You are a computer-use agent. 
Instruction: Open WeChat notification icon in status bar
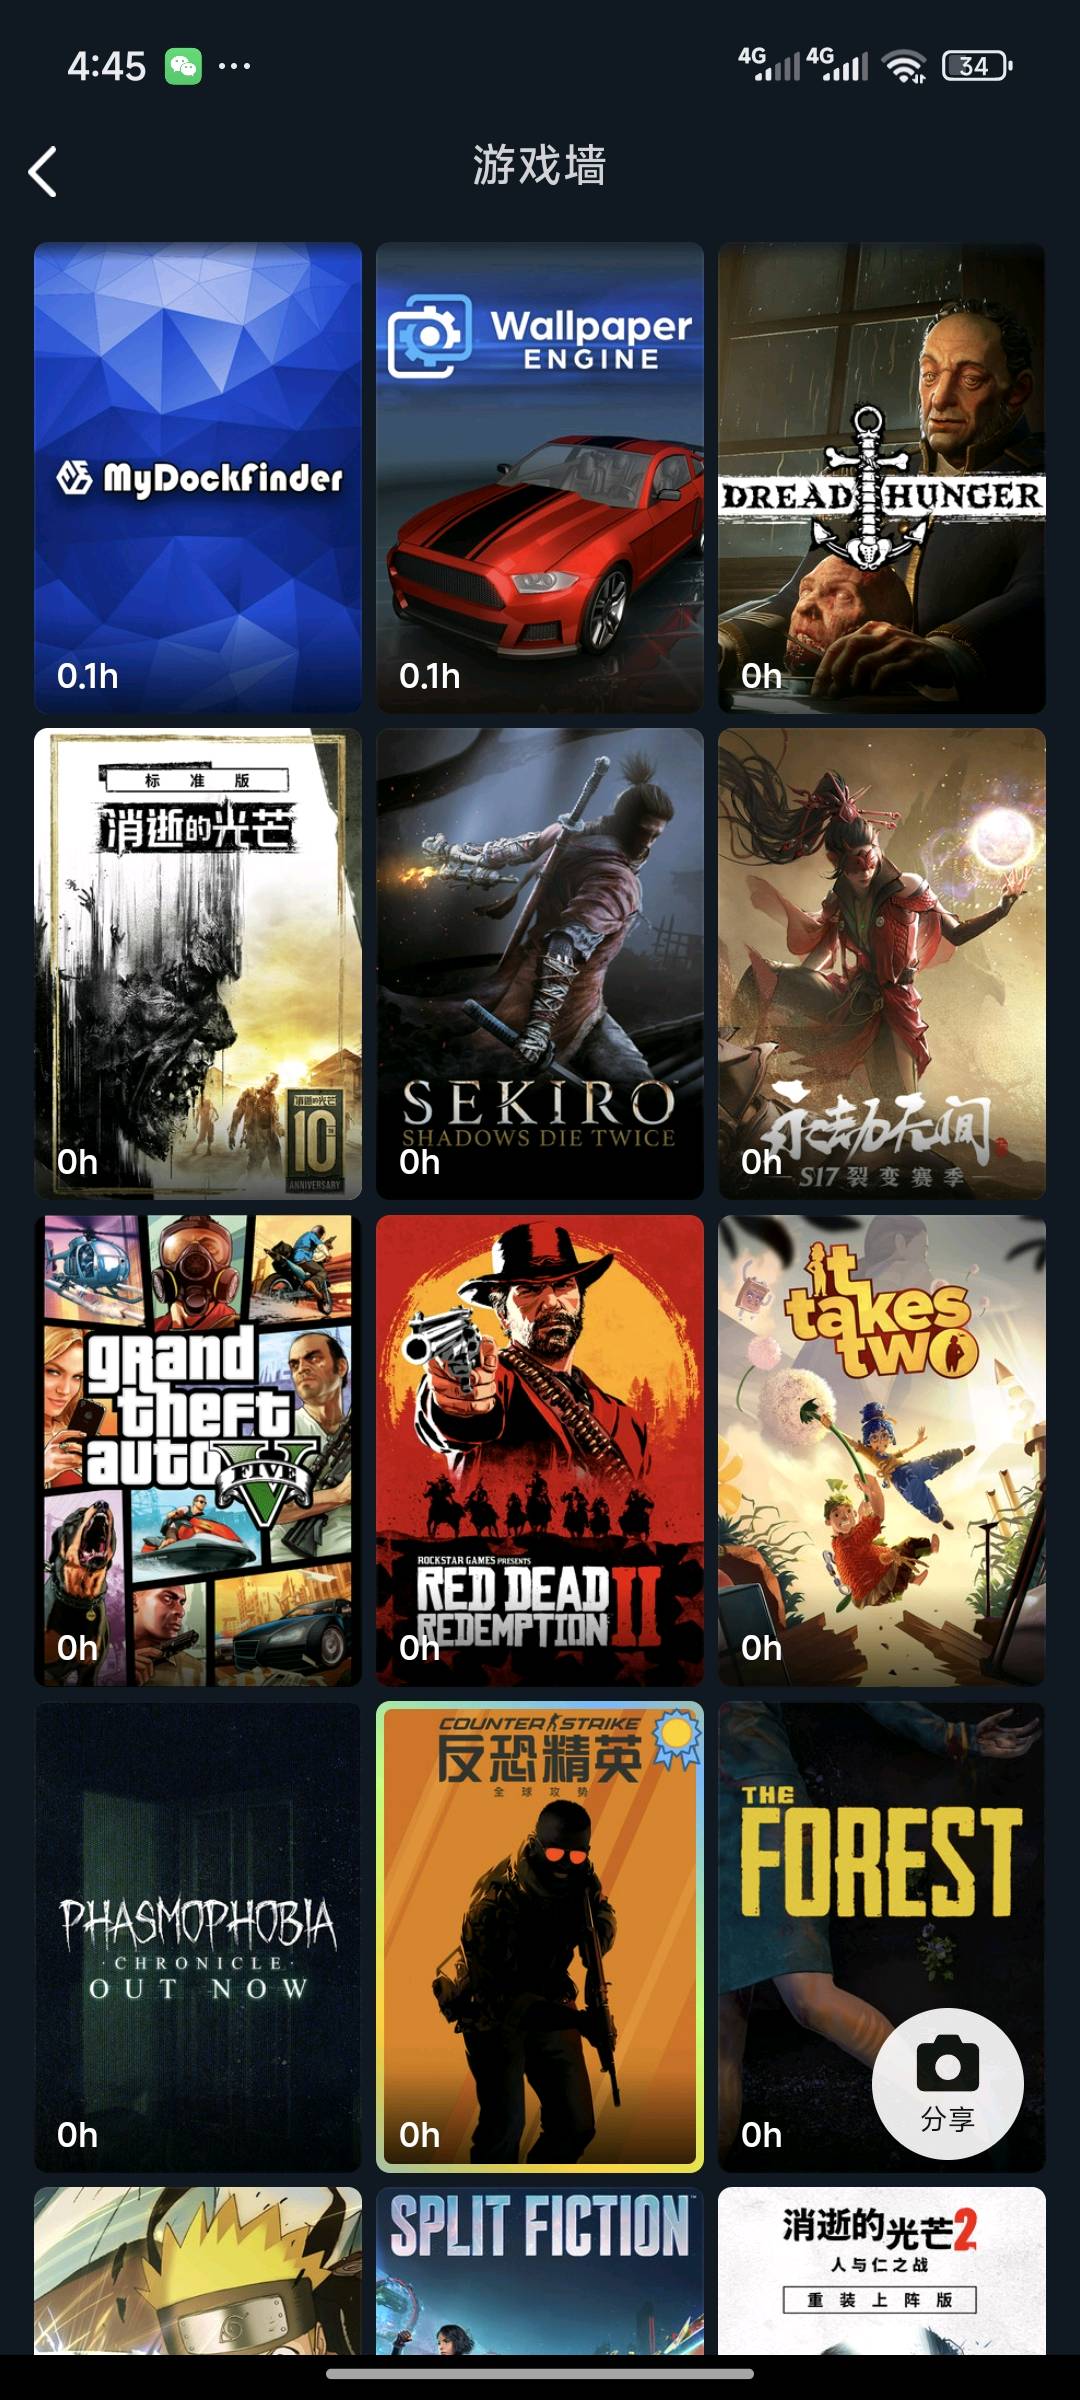tap(183, 66)
